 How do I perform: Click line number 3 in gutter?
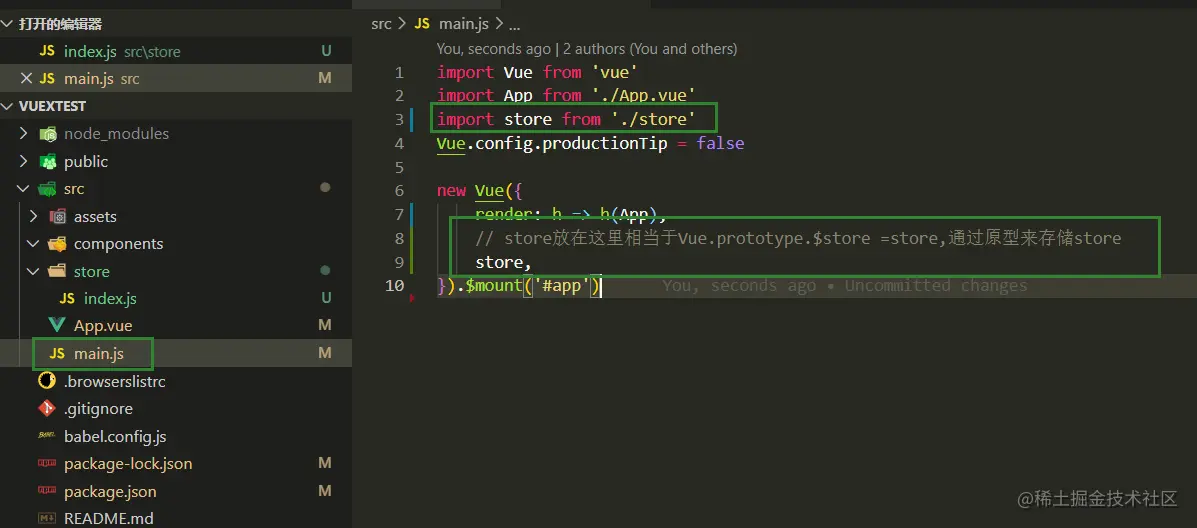tap(398, 120)
